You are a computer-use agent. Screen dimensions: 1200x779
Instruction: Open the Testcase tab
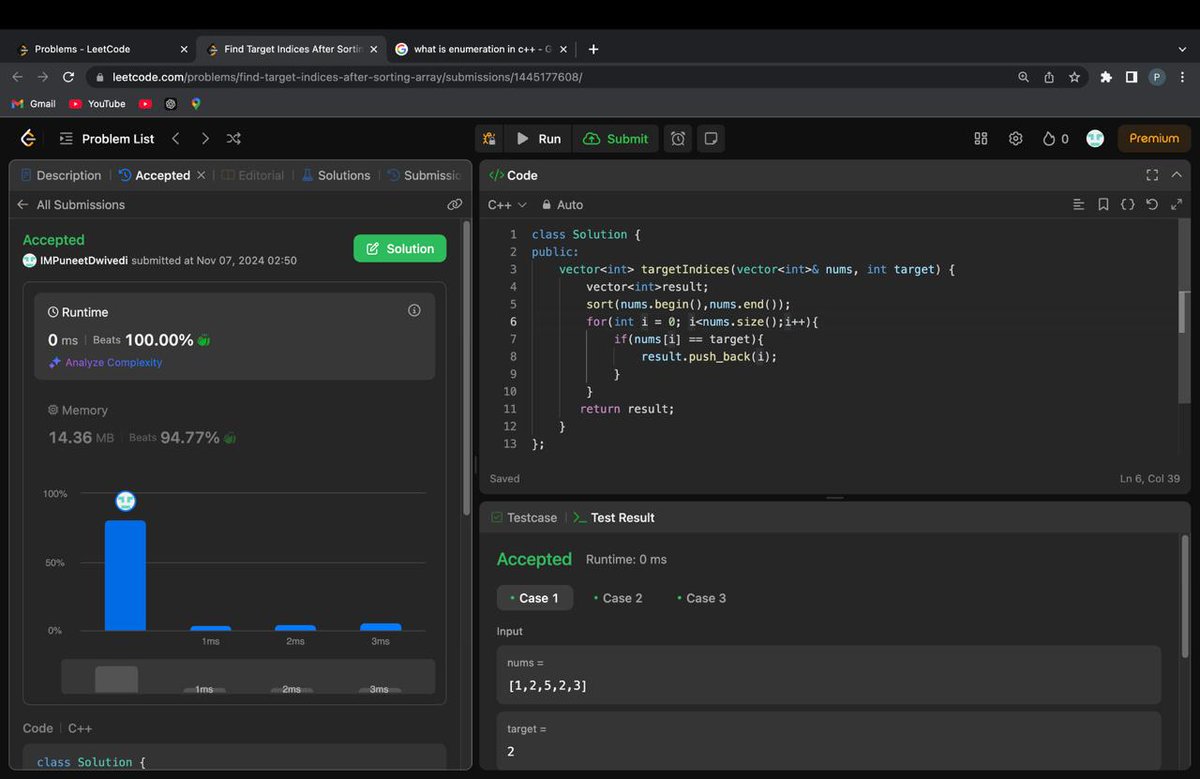pyautogui.click(x=524, y=517)
